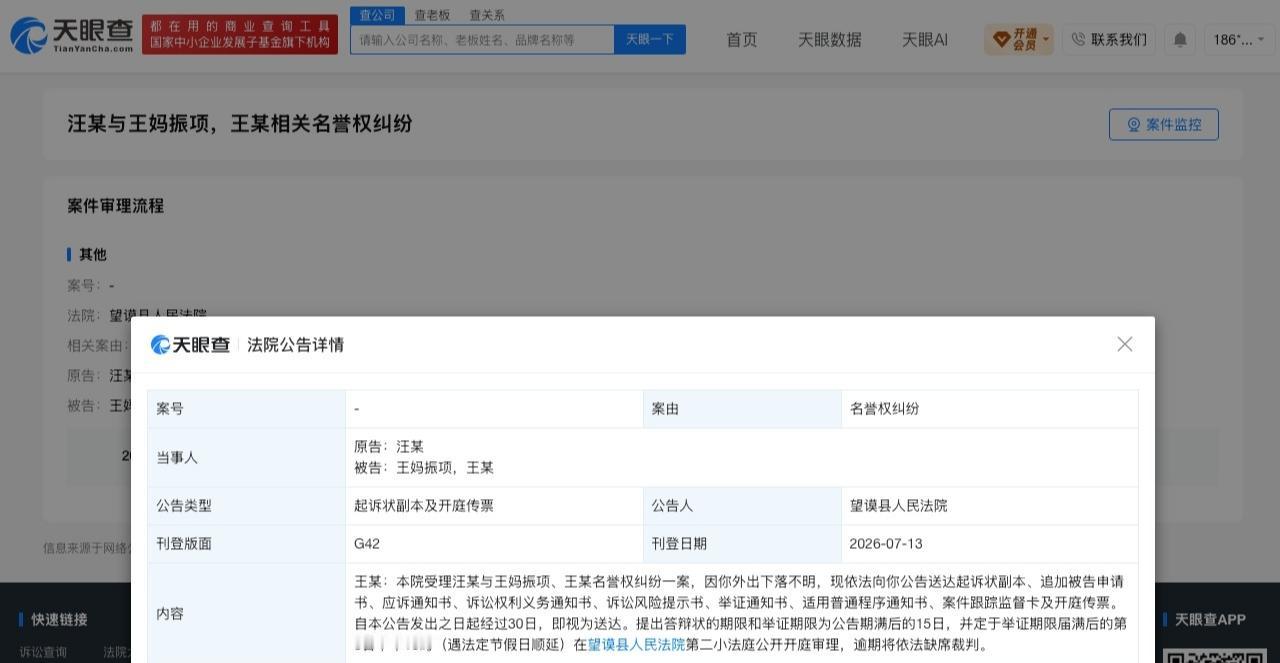Click the 法院公告详情 dialog title

pyautogui.click(x=296, y=345)
